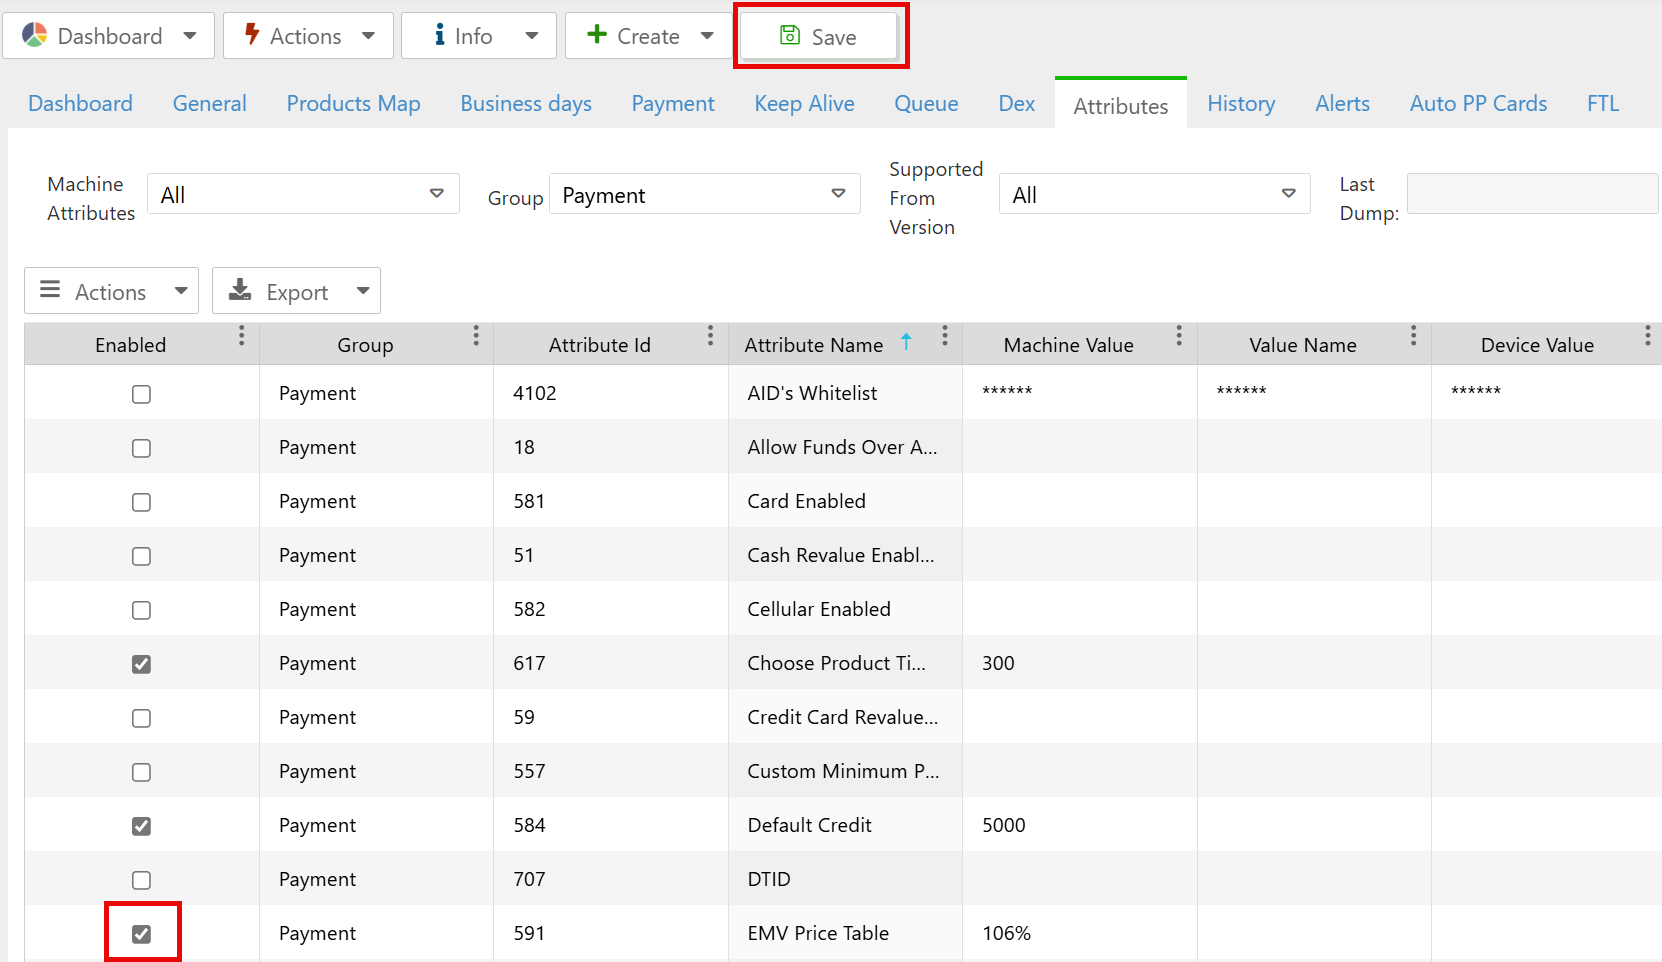This screenshot has width=1662, height=962.
Task: Expand Supported From Version dropdown
Action: click(x=1154, y=194)
